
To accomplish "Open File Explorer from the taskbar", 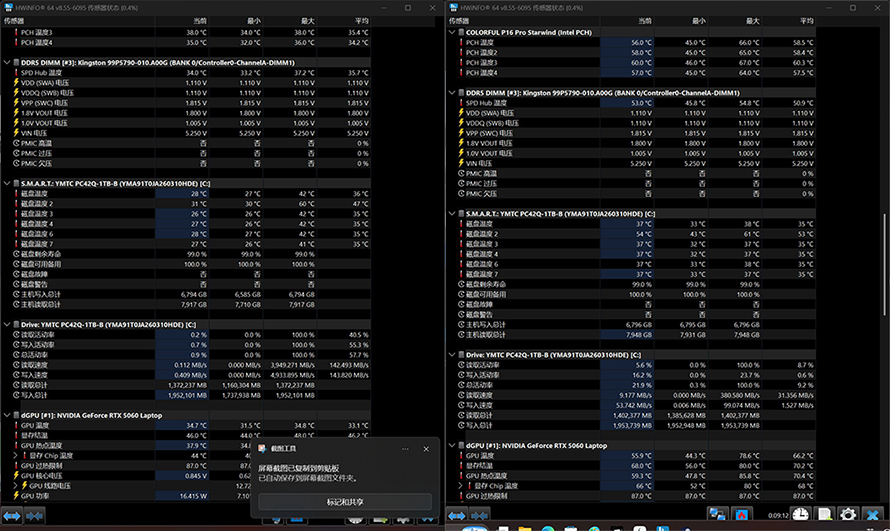I will coord(525,528).
